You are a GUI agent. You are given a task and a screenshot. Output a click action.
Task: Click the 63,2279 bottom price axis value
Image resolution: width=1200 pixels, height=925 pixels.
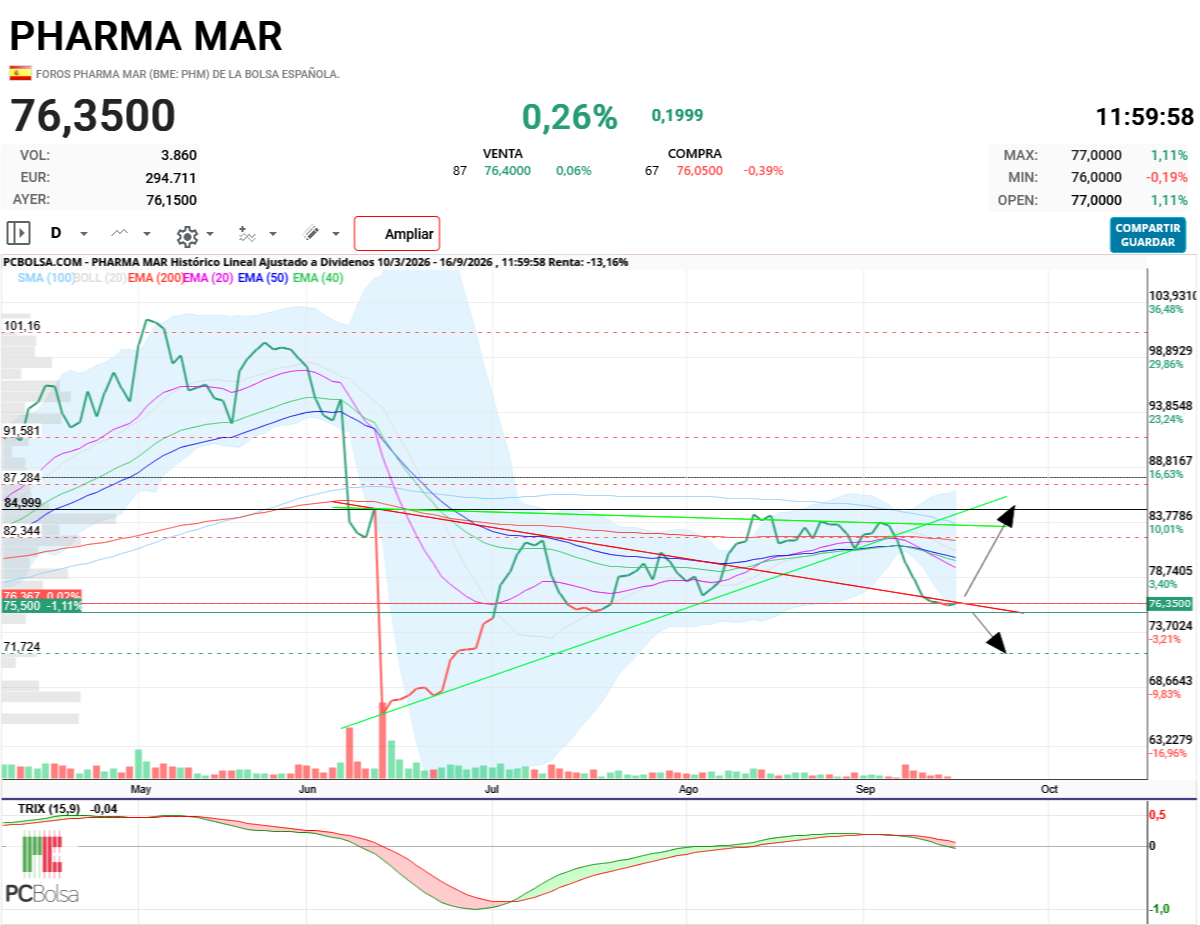[x=1171, y=740]
